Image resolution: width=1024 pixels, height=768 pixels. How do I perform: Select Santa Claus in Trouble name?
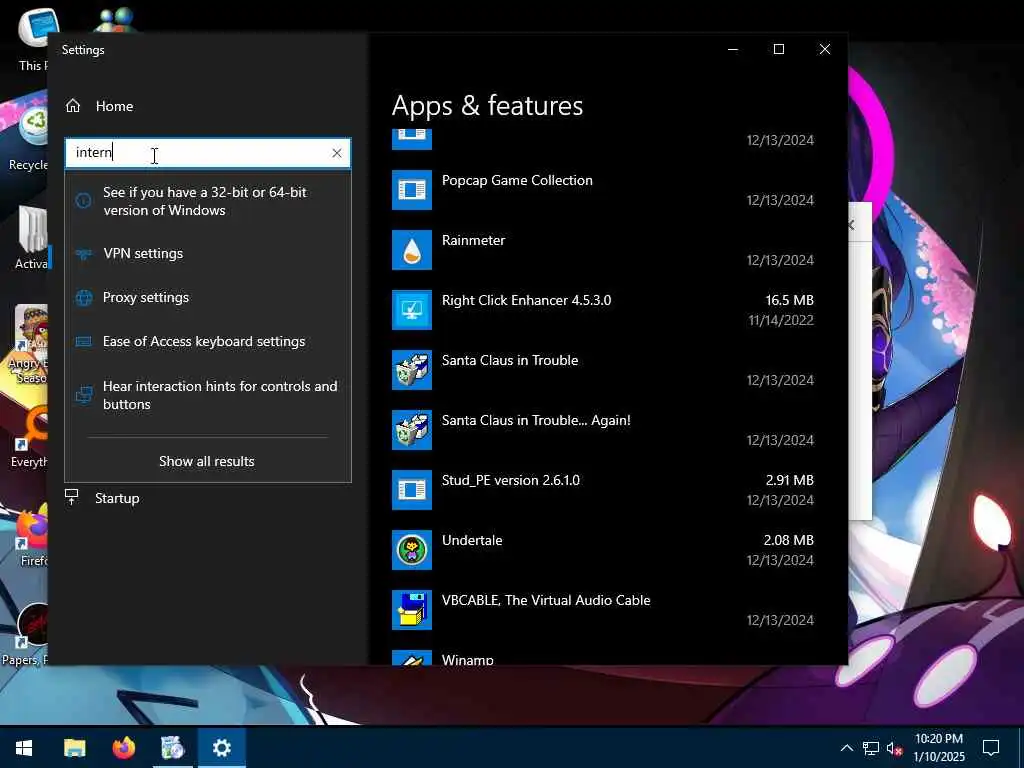coord(510,360)
